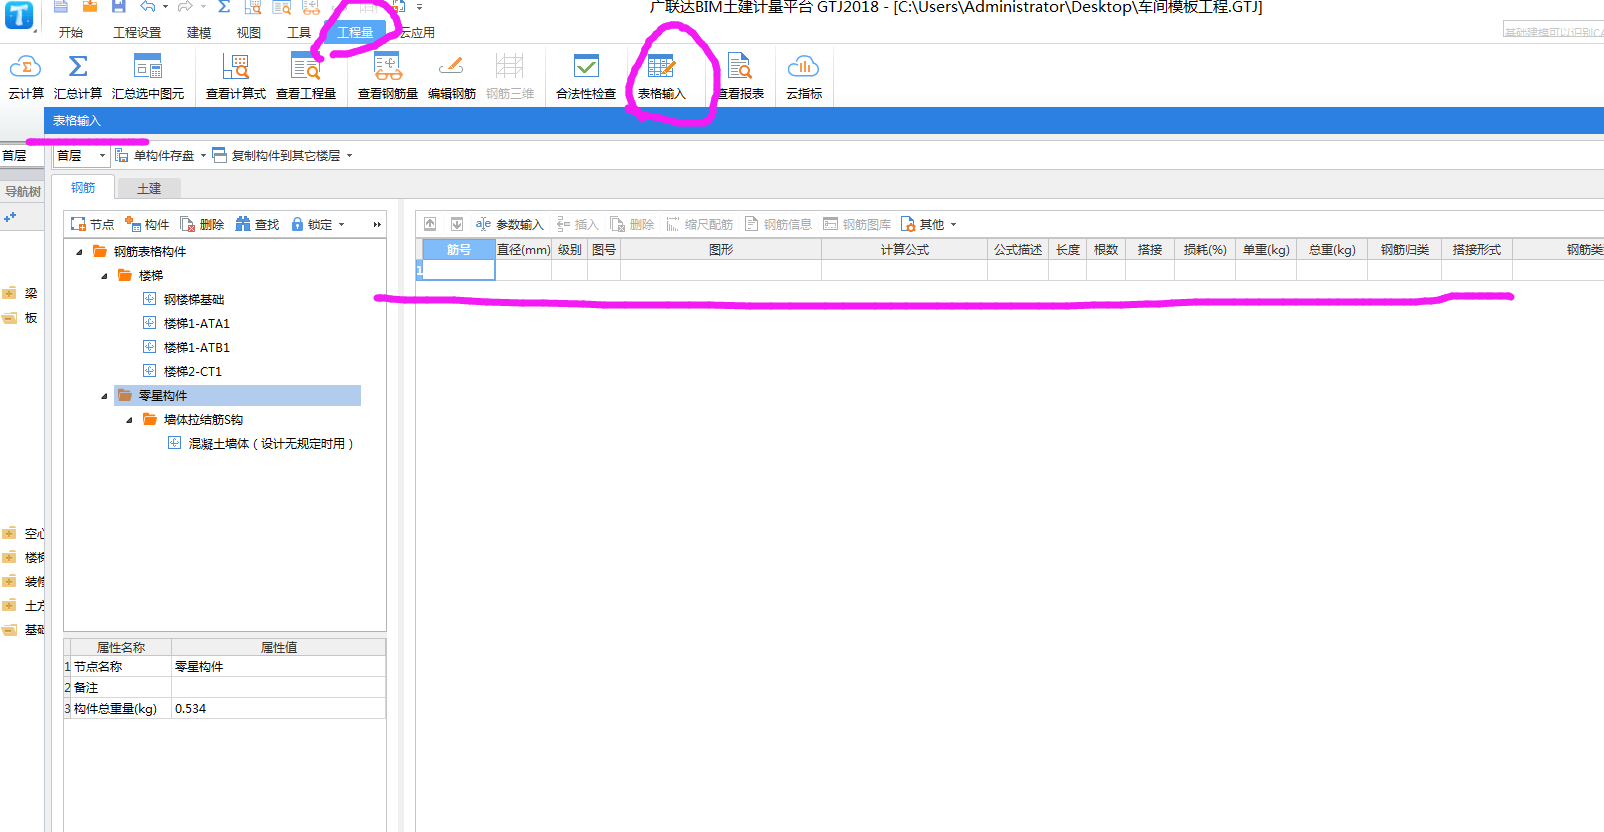Click the 汇总计算 sigma icon
Viewport: 1604px width, 832px height.
point(78,67)
